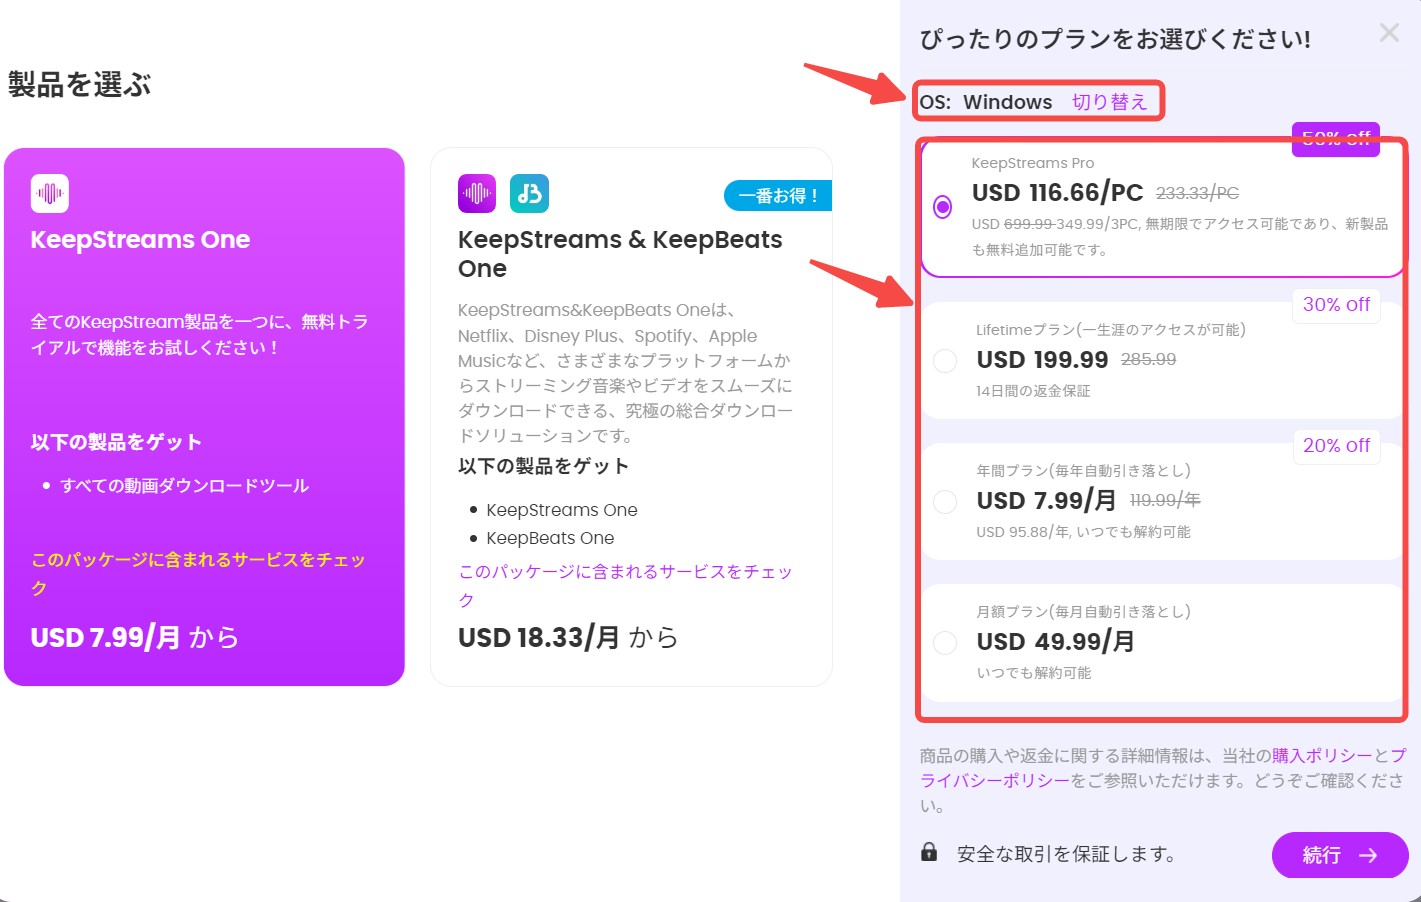The width and height of the screenshot is (1421, 902).
Task: Open the 購入ポリシー link
Action: click(1322, 756)
